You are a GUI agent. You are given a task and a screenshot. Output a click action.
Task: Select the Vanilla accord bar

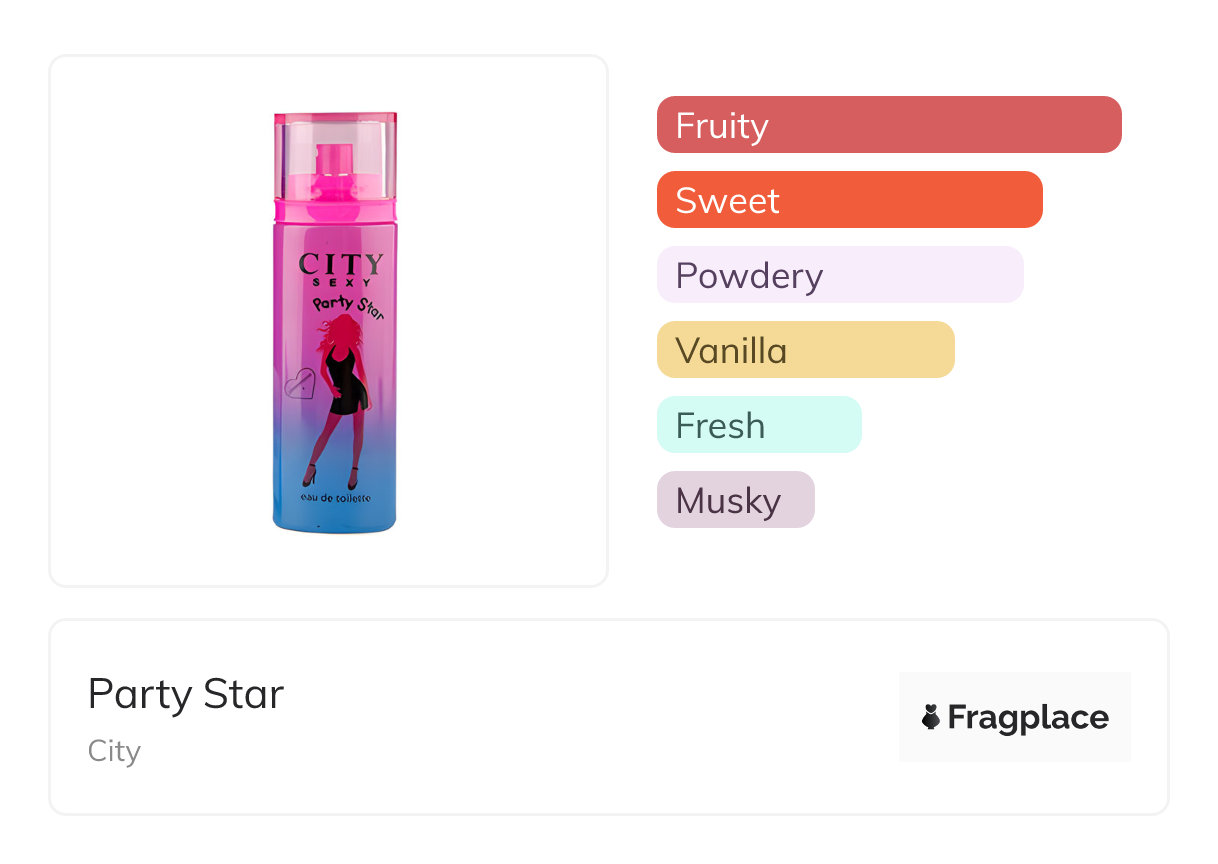[x=805, y=350]
